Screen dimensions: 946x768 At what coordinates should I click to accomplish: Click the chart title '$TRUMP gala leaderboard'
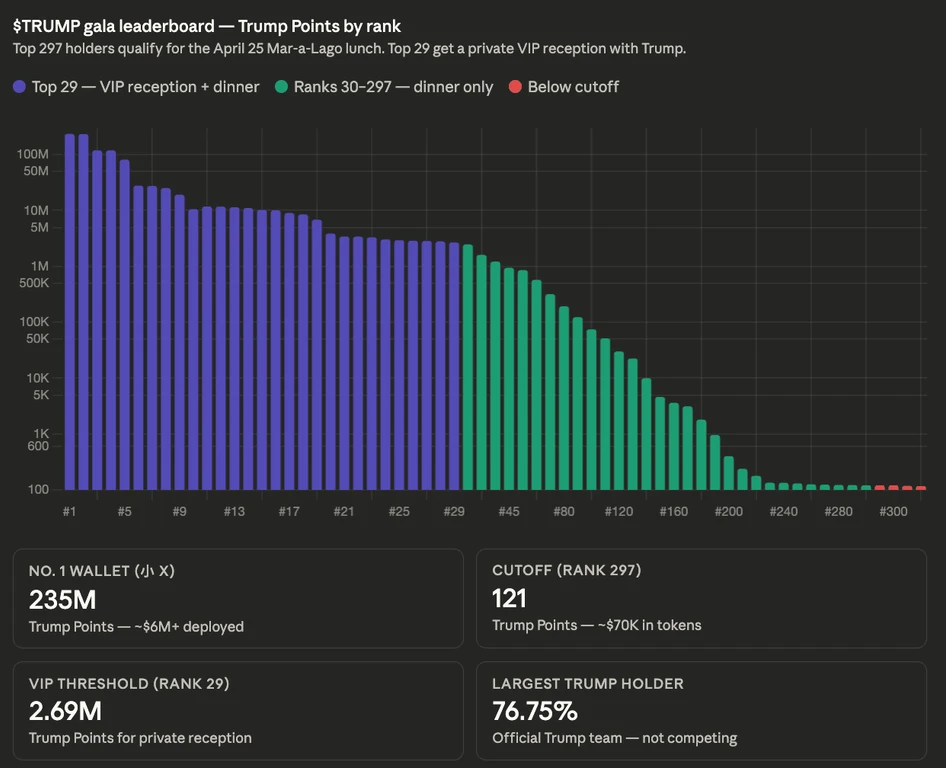click(x=113, y=27)
